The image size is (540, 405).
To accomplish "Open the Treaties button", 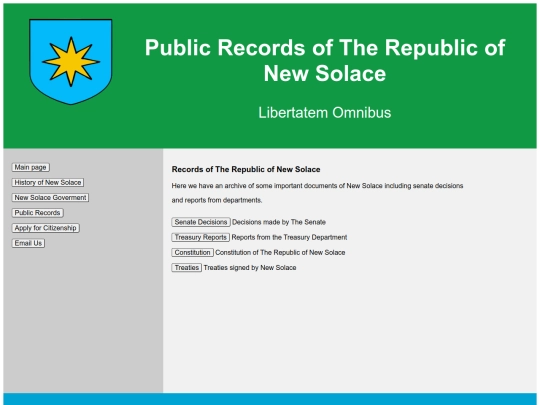I will [187, 268].
